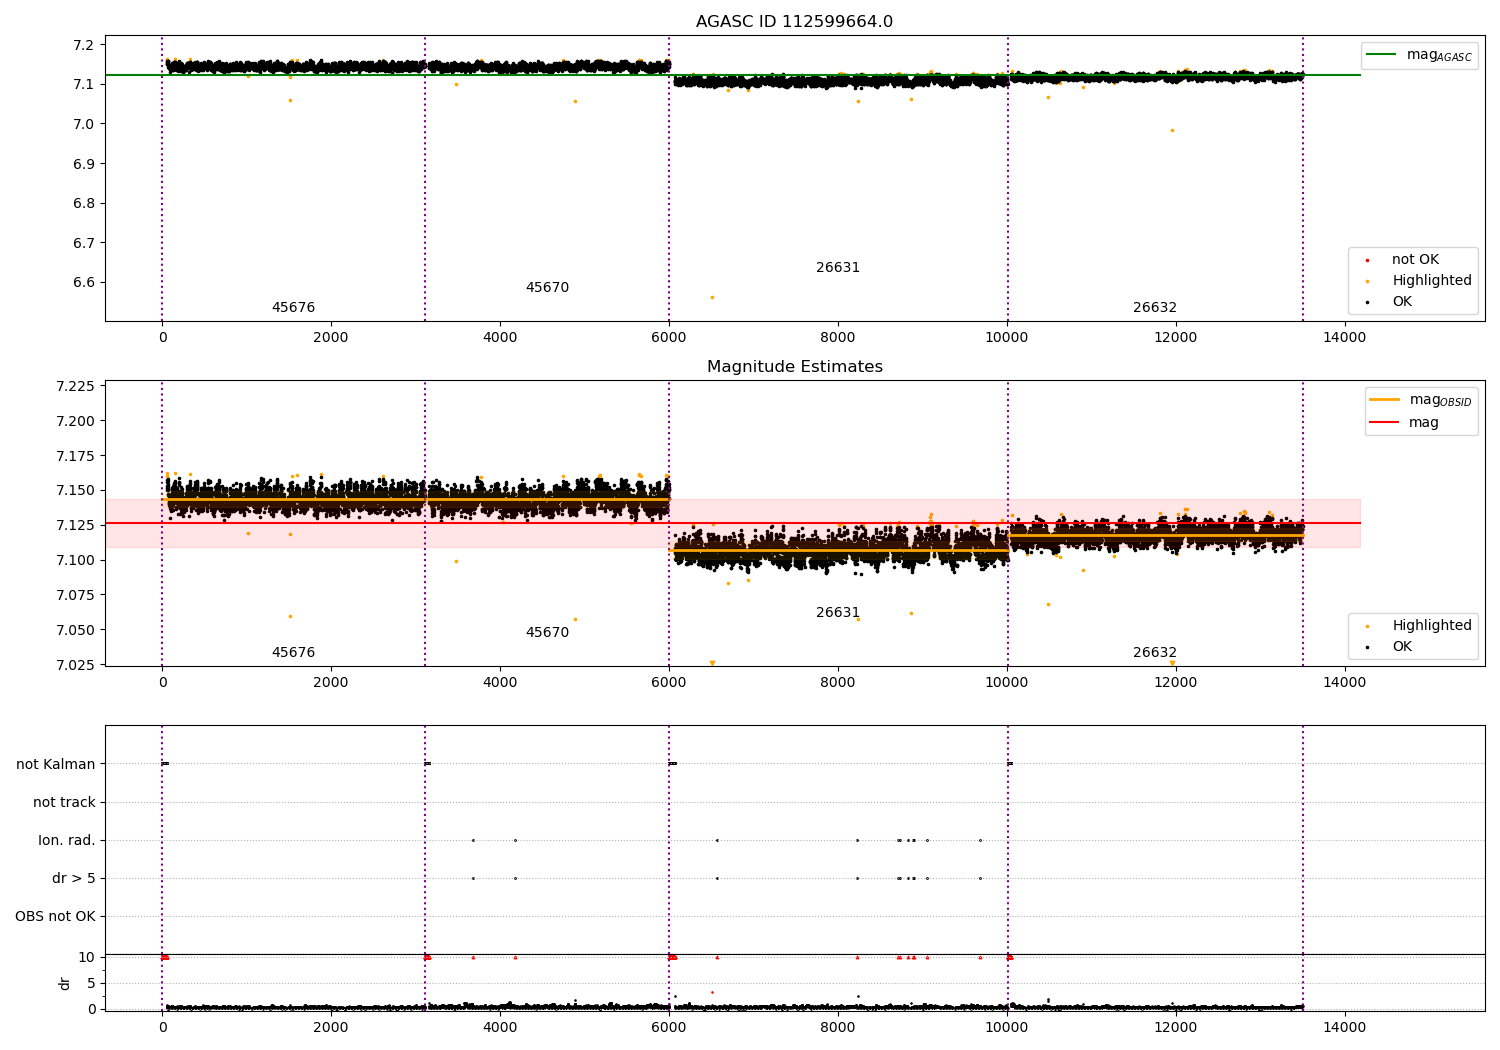The image size is (1500, 1050).
Task: Click x-tick '2000' on bottom panel
Action: [331, 1027]
